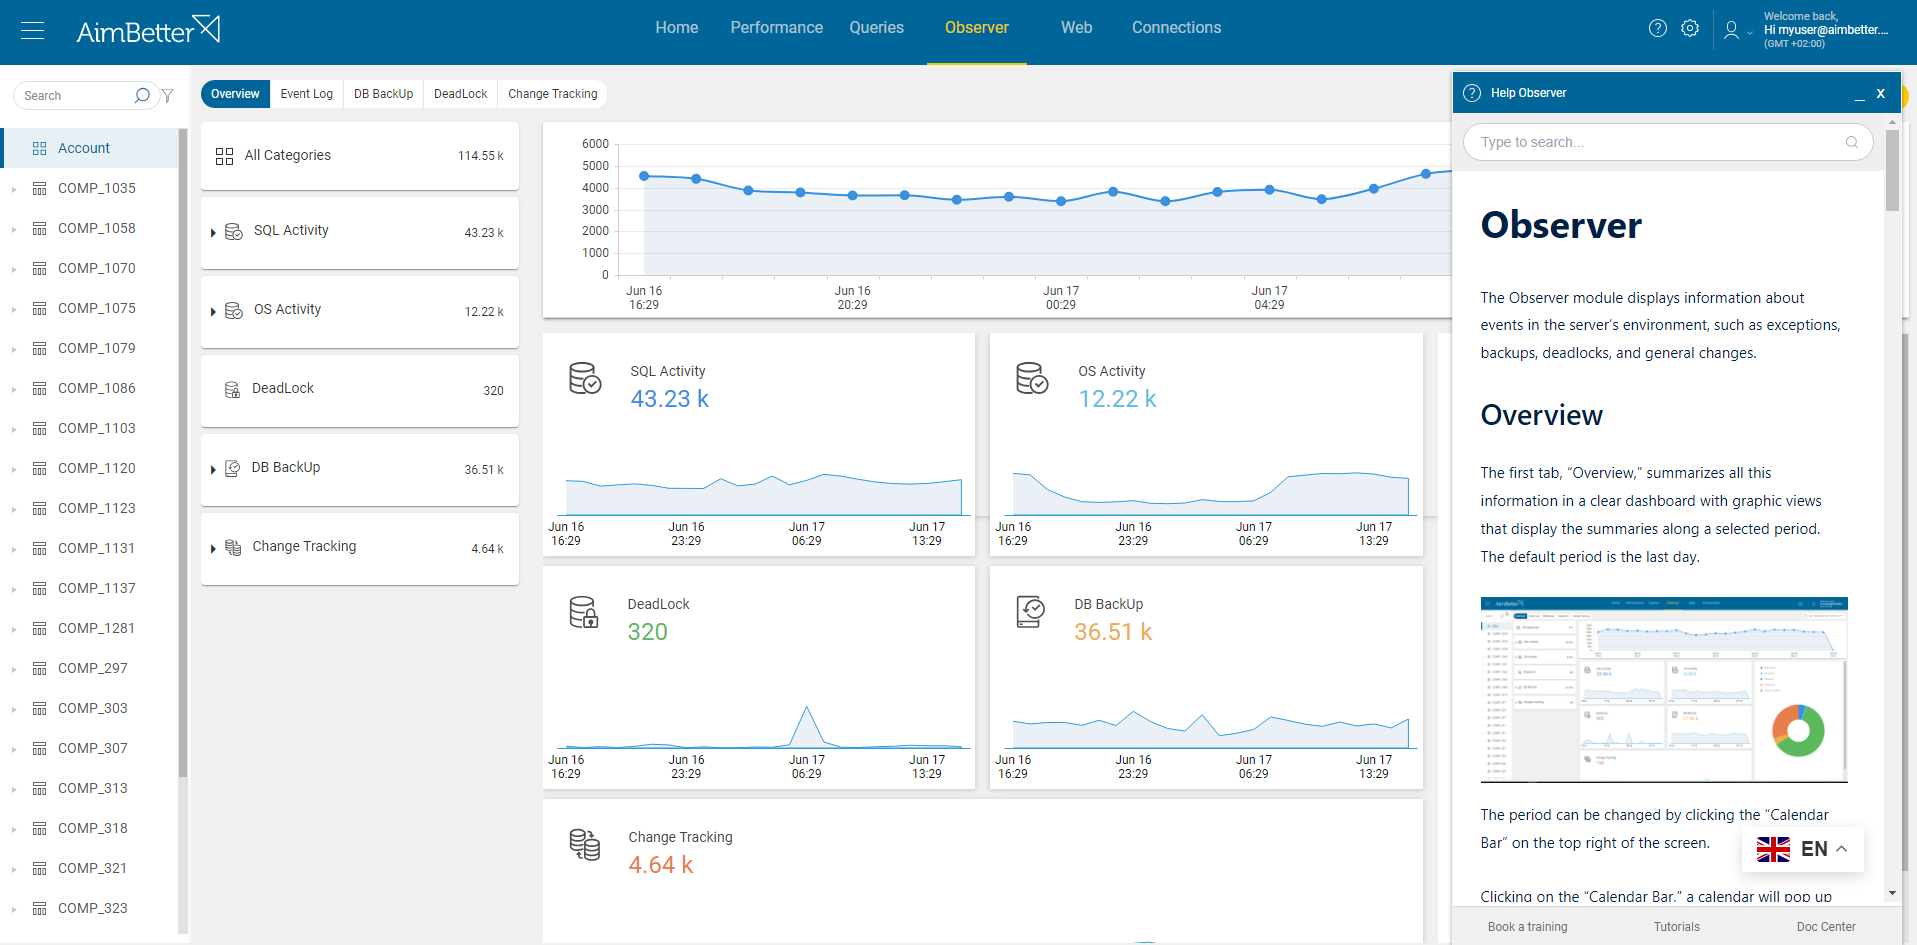
Task: Switch to the Change Tracking tab
Action: point(552,94)
